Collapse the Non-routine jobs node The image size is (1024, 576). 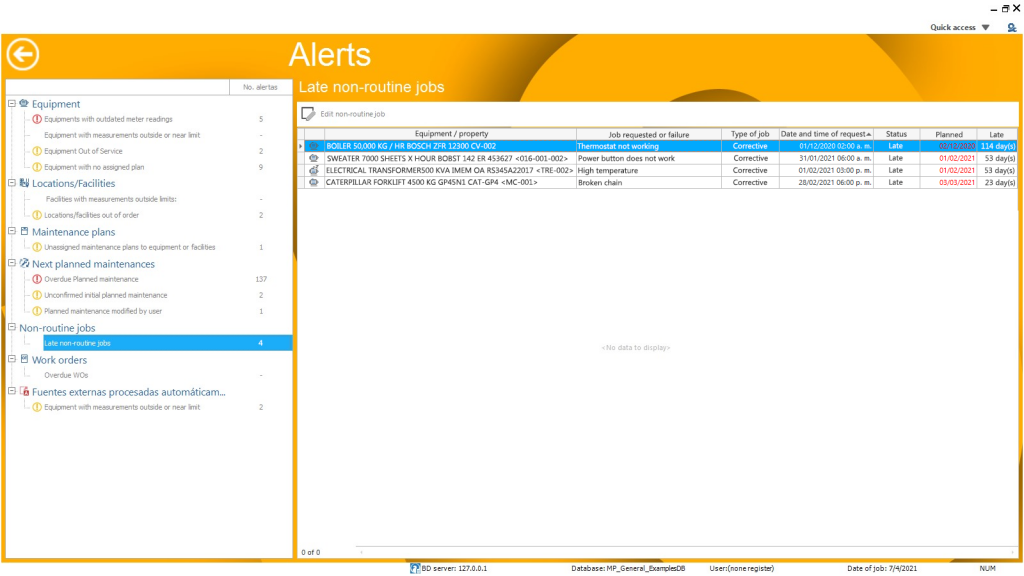12,327
